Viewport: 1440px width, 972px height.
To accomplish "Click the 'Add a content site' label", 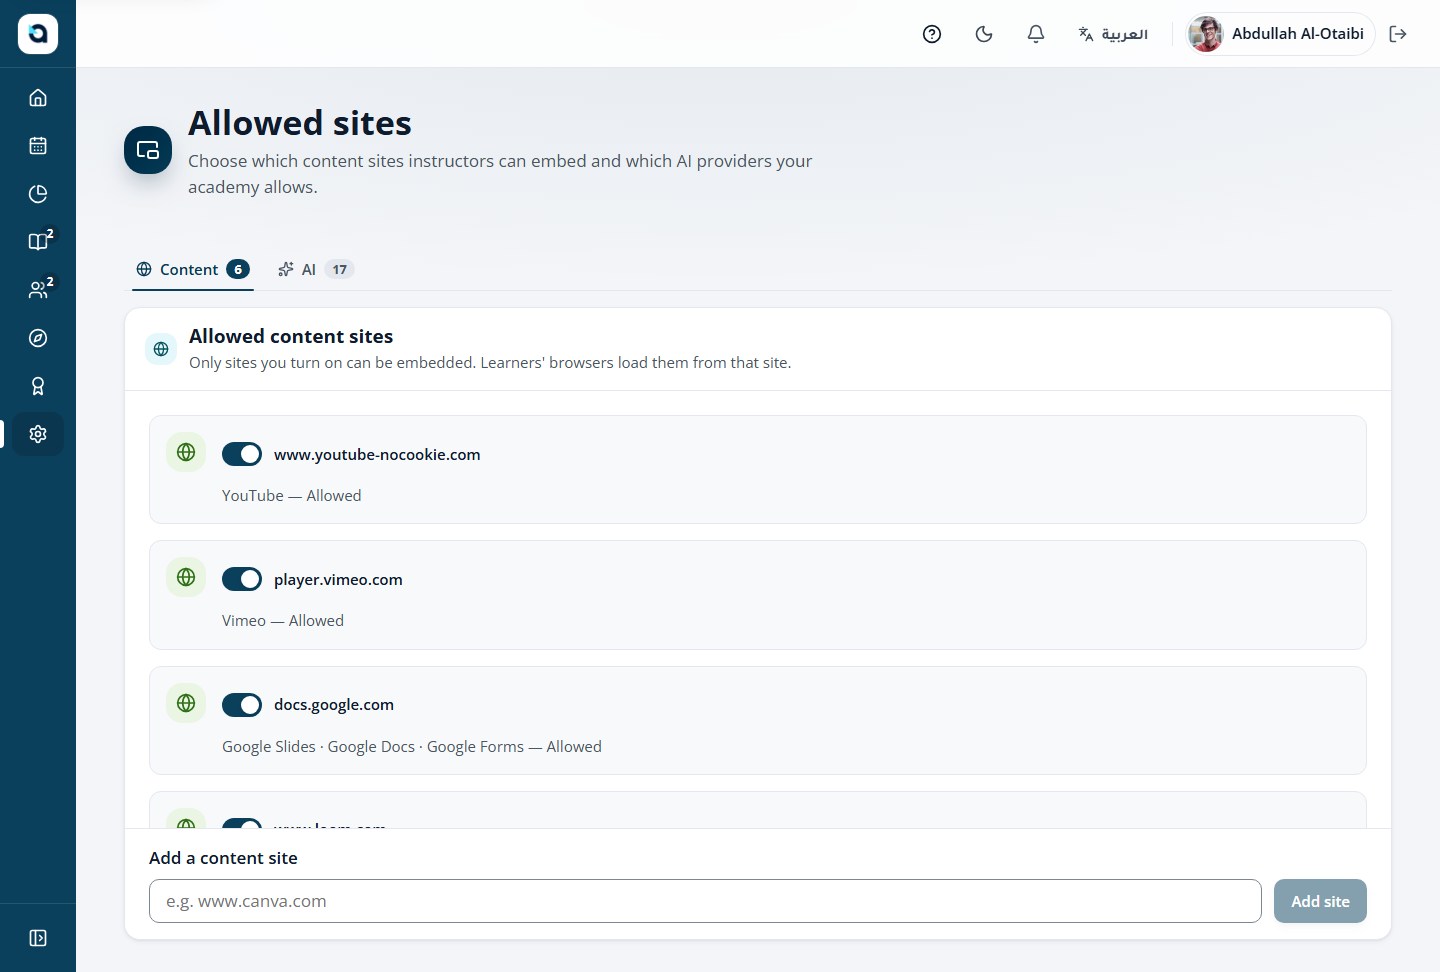I will [x=223, y=858].
